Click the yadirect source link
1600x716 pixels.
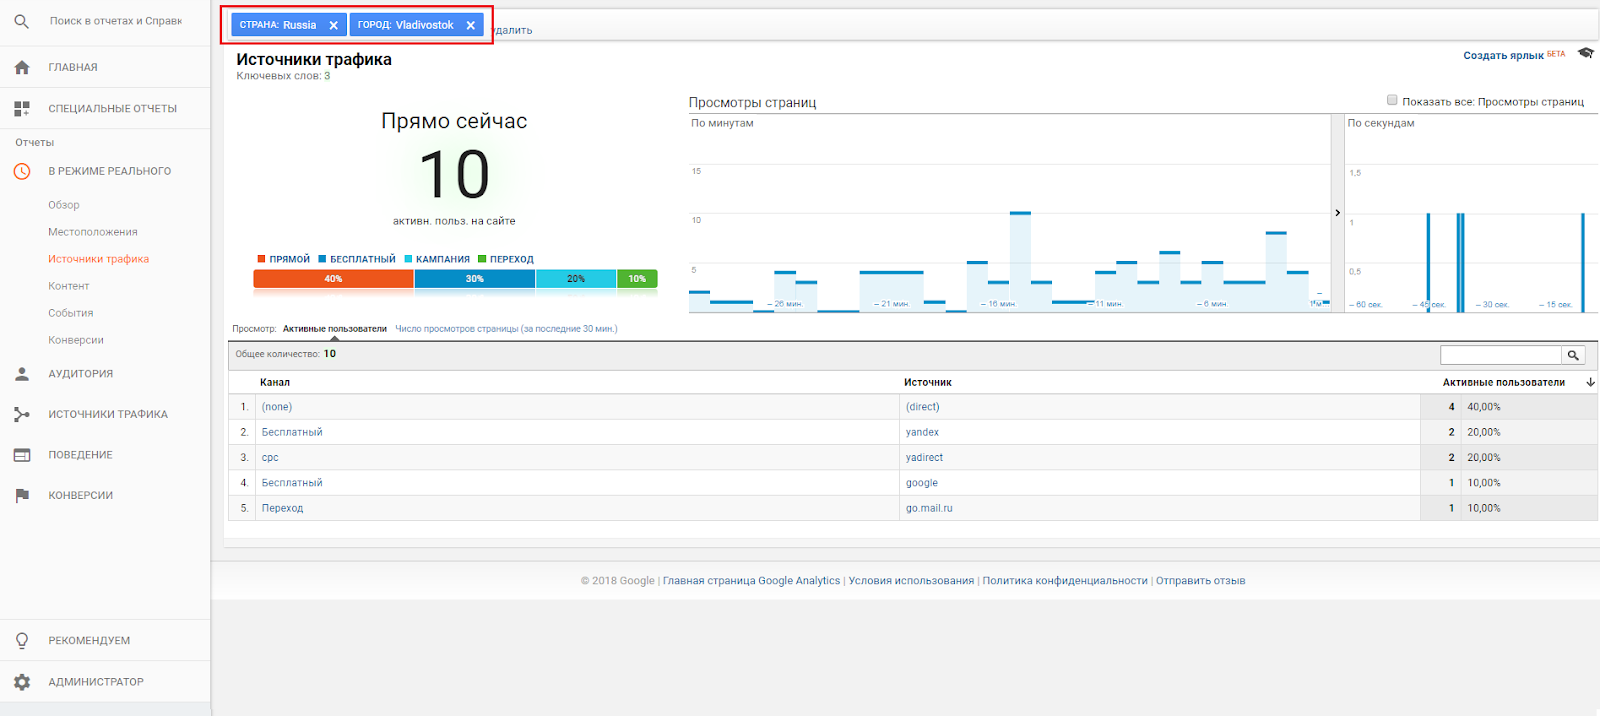click(x=924, y=458)
